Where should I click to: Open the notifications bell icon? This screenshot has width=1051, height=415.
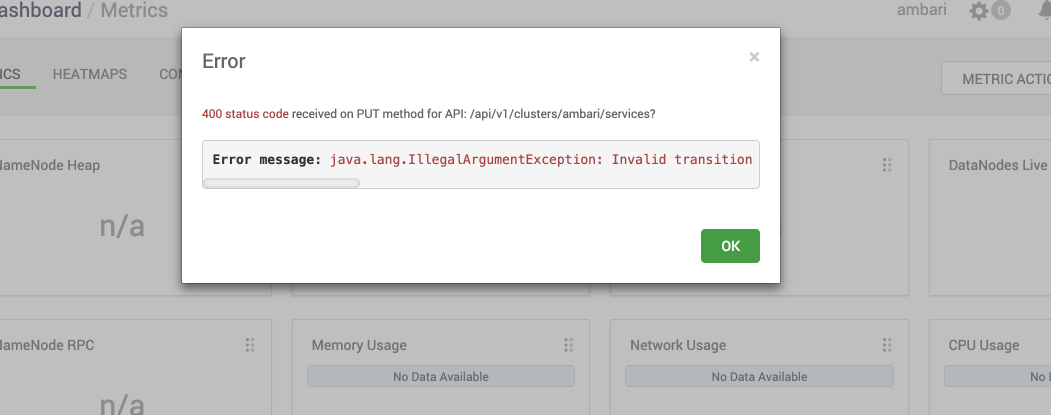pos(1043,11)
